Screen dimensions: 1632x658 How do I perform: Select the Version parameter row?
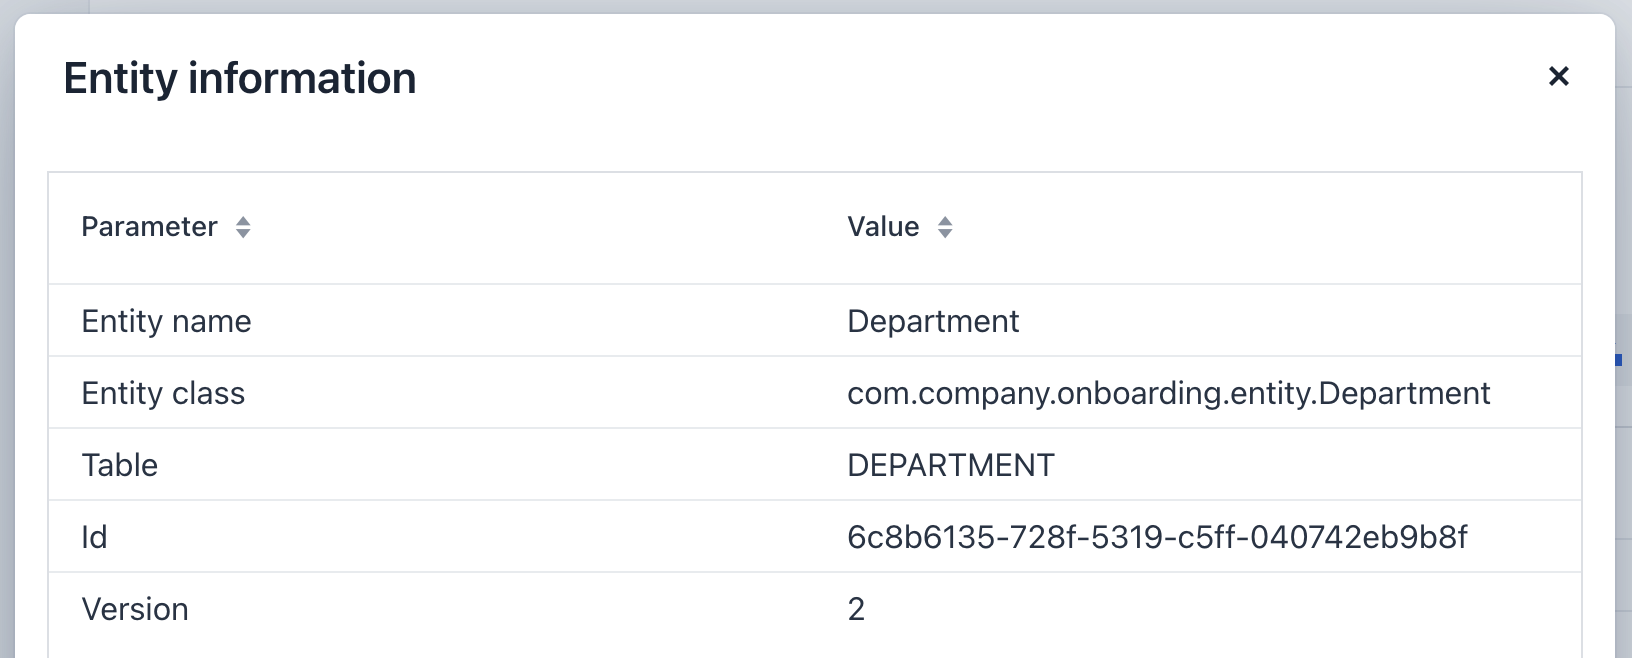[x=135, y=609]
